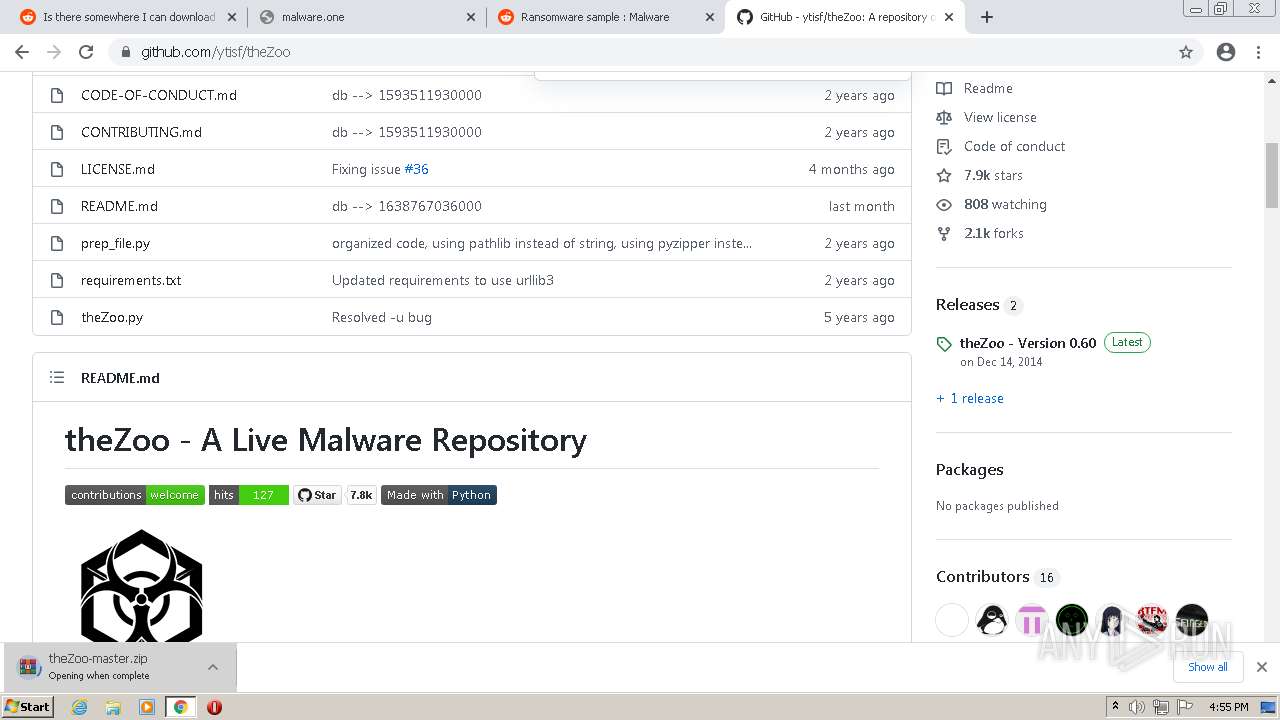Open requirements.txt file
The image size is (1280, 720).
[x=131, y=280]
